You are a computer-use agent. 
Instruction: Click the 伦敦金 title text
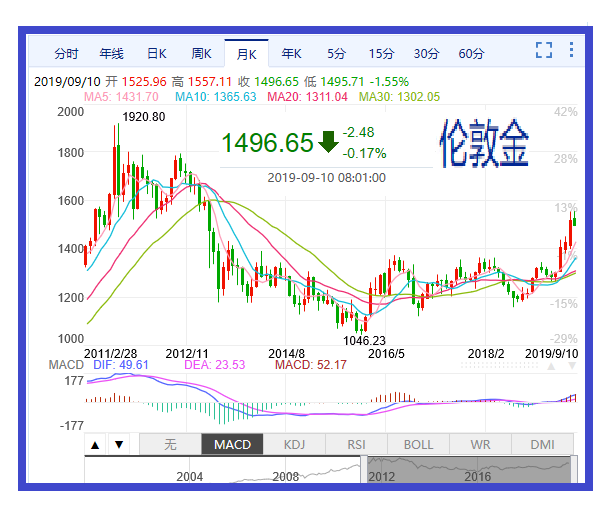(x=484, y=143)
